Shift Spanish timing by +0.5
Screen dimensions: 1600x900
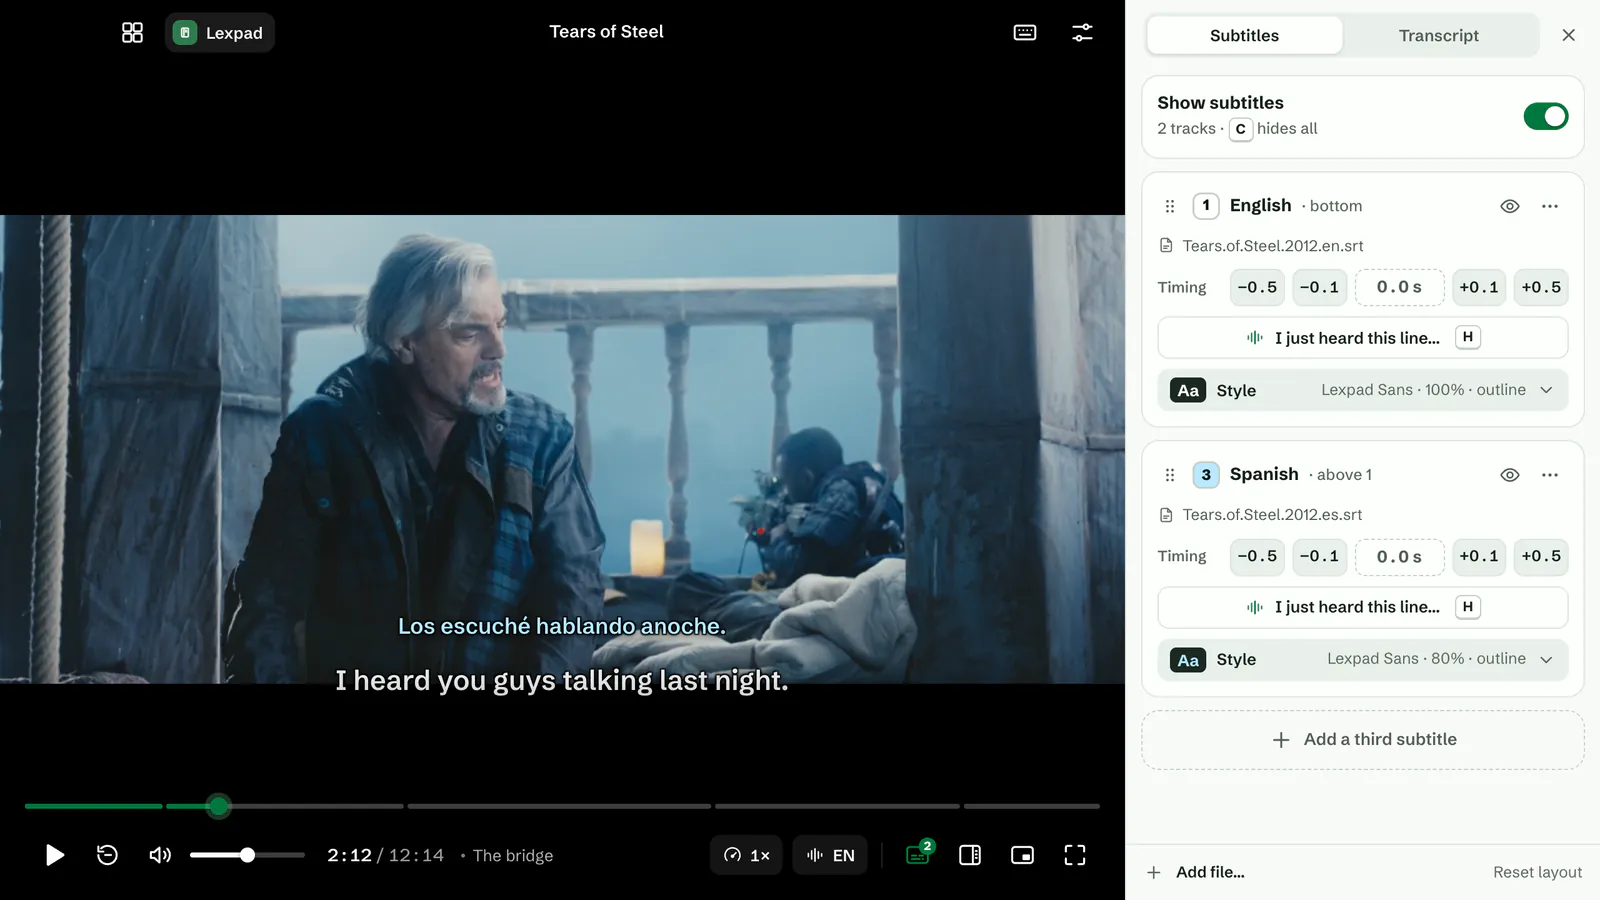pyautogui.click(x=1541, y=556)
